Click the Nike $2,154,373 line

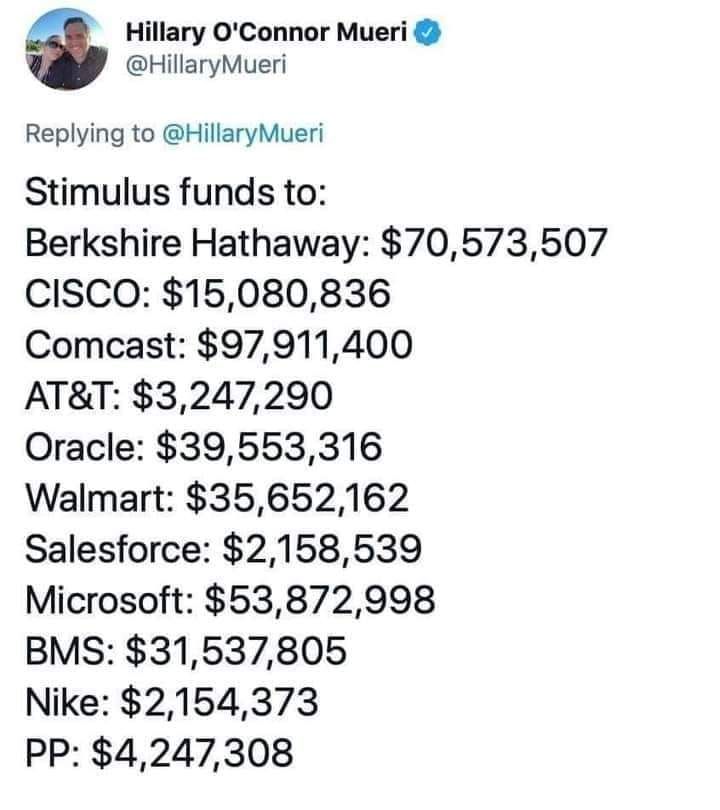pos(172,702)
